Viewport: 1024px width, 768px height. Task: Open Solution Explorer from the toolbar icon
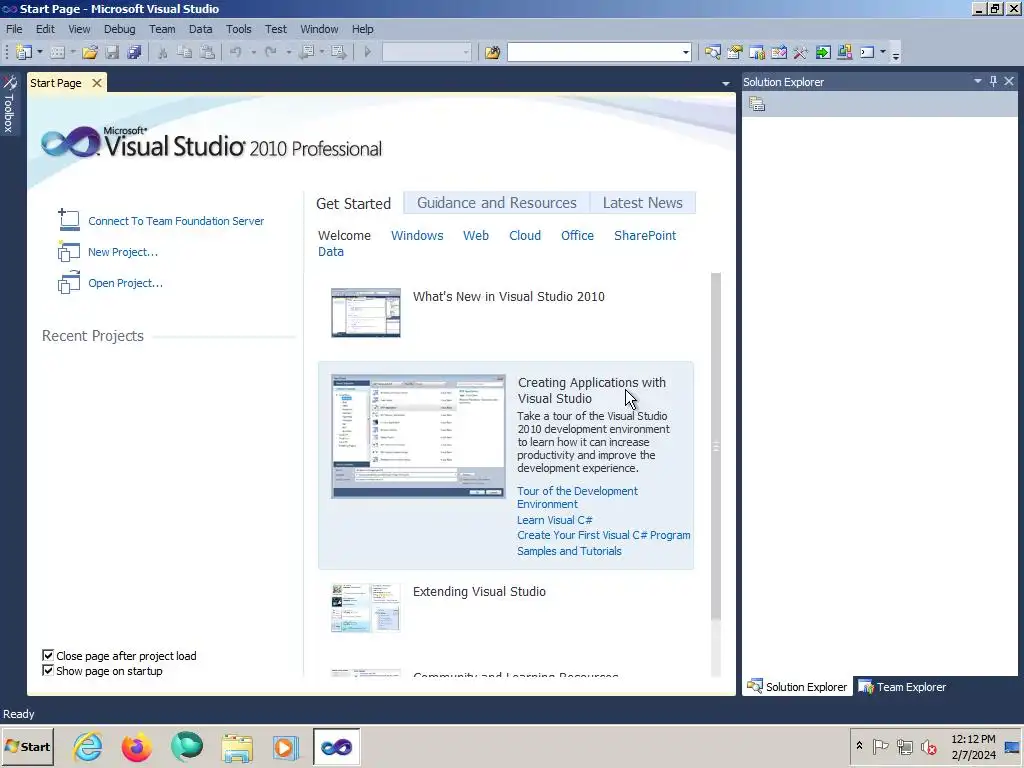tap(712, 52)
